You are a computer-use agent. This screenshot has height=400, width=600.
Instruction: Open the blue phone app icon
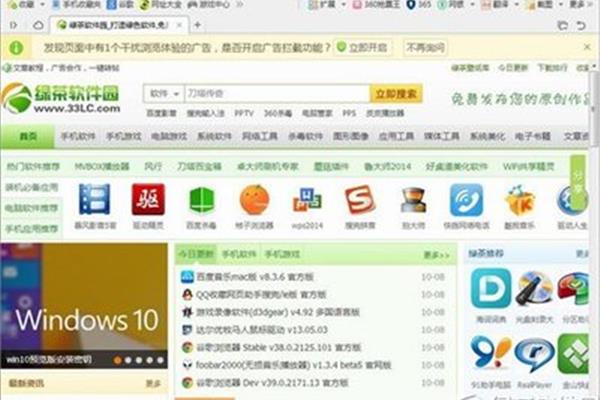click(466, 199)
